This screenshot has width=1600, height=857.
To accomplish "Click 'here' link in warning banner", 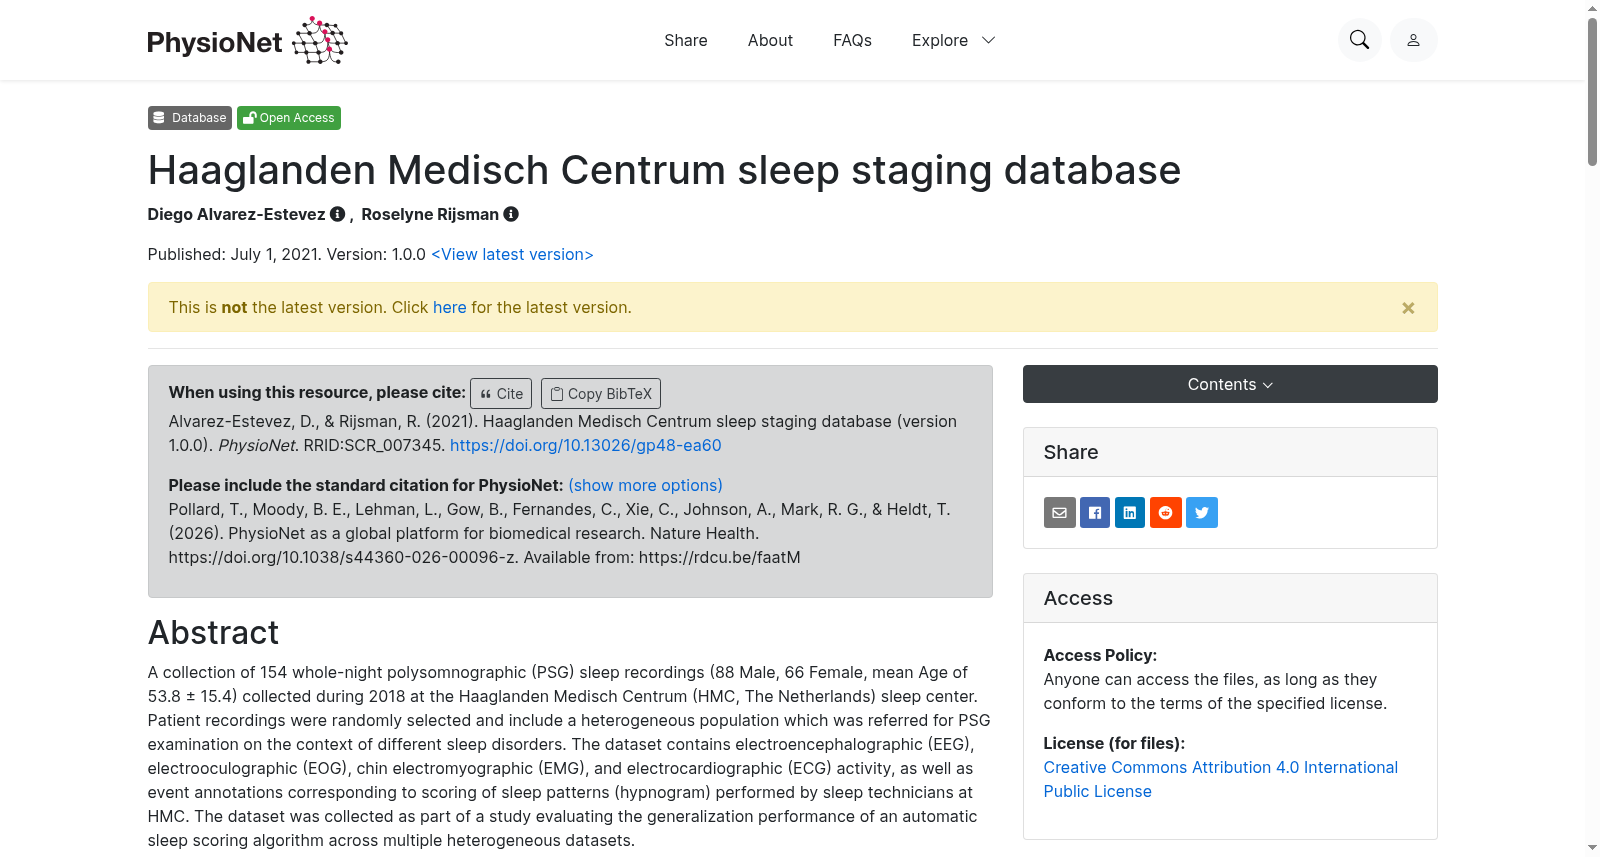I will pos(450,307).
